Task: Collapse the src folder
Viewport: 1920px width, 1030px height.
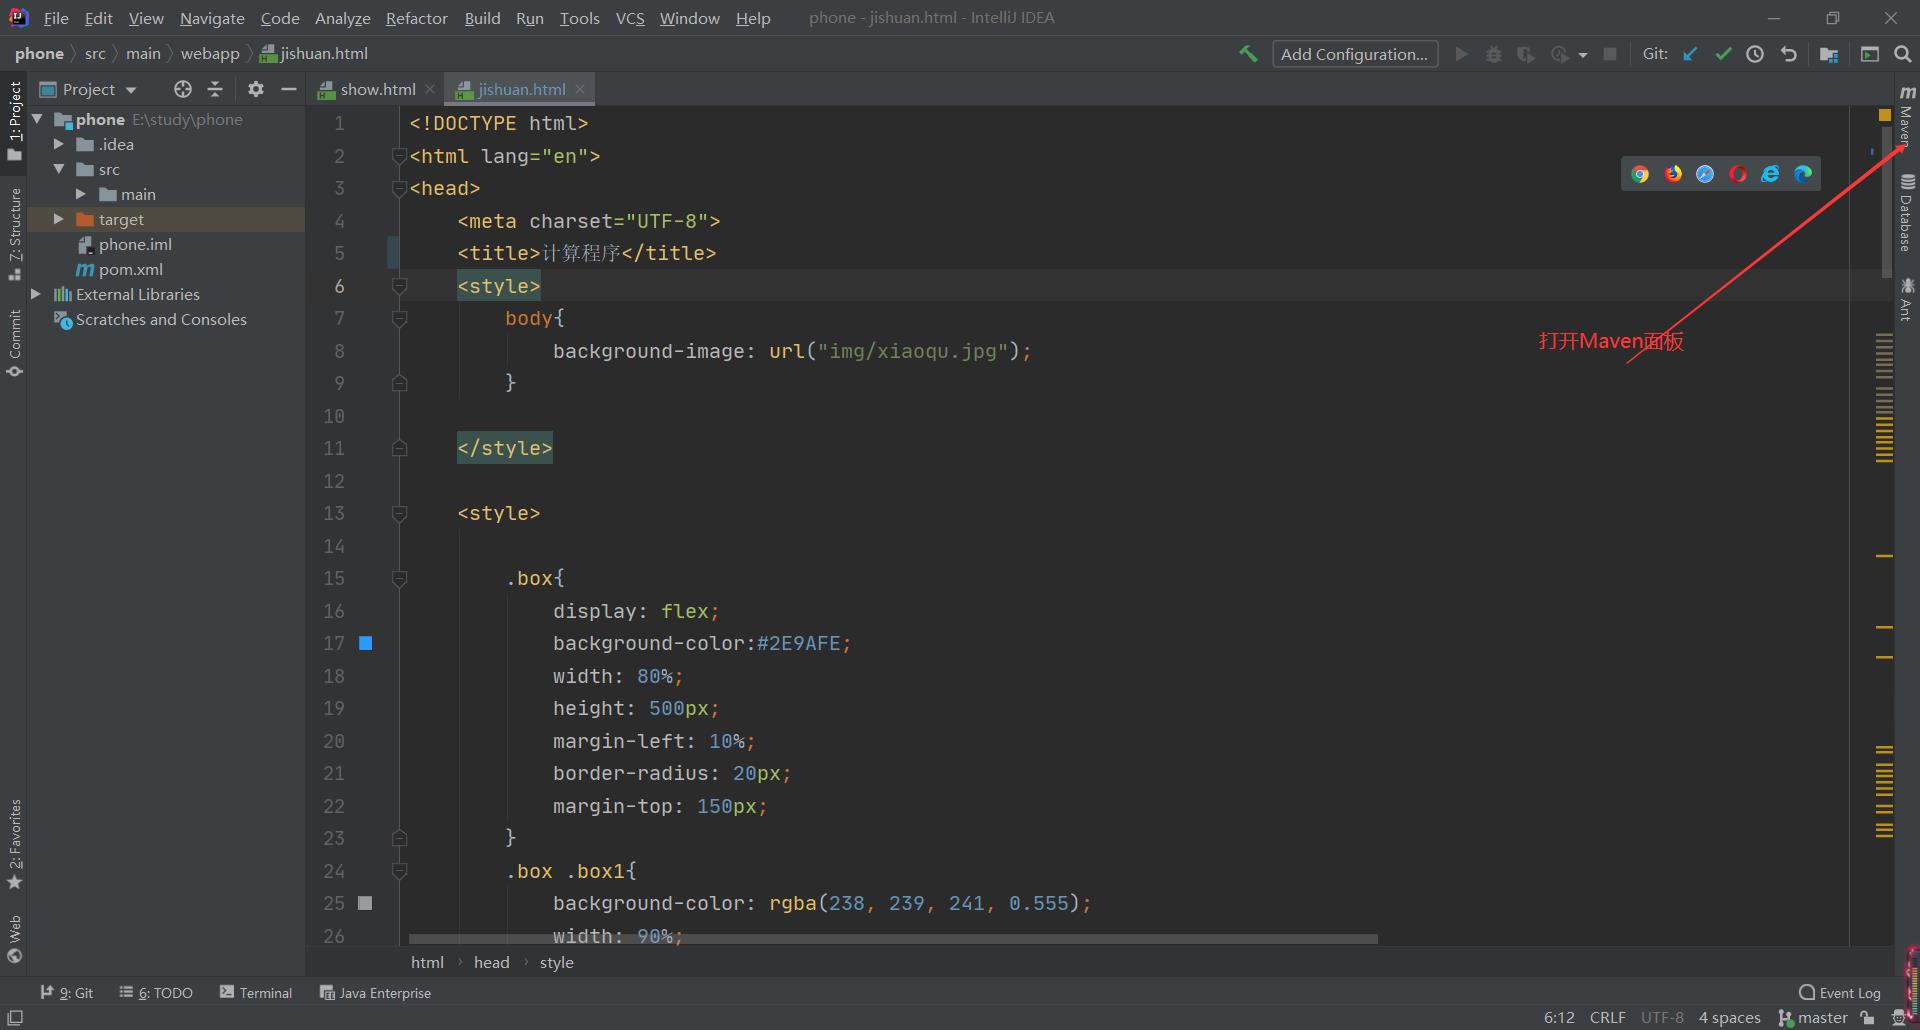Action: (x=58, y=169)
